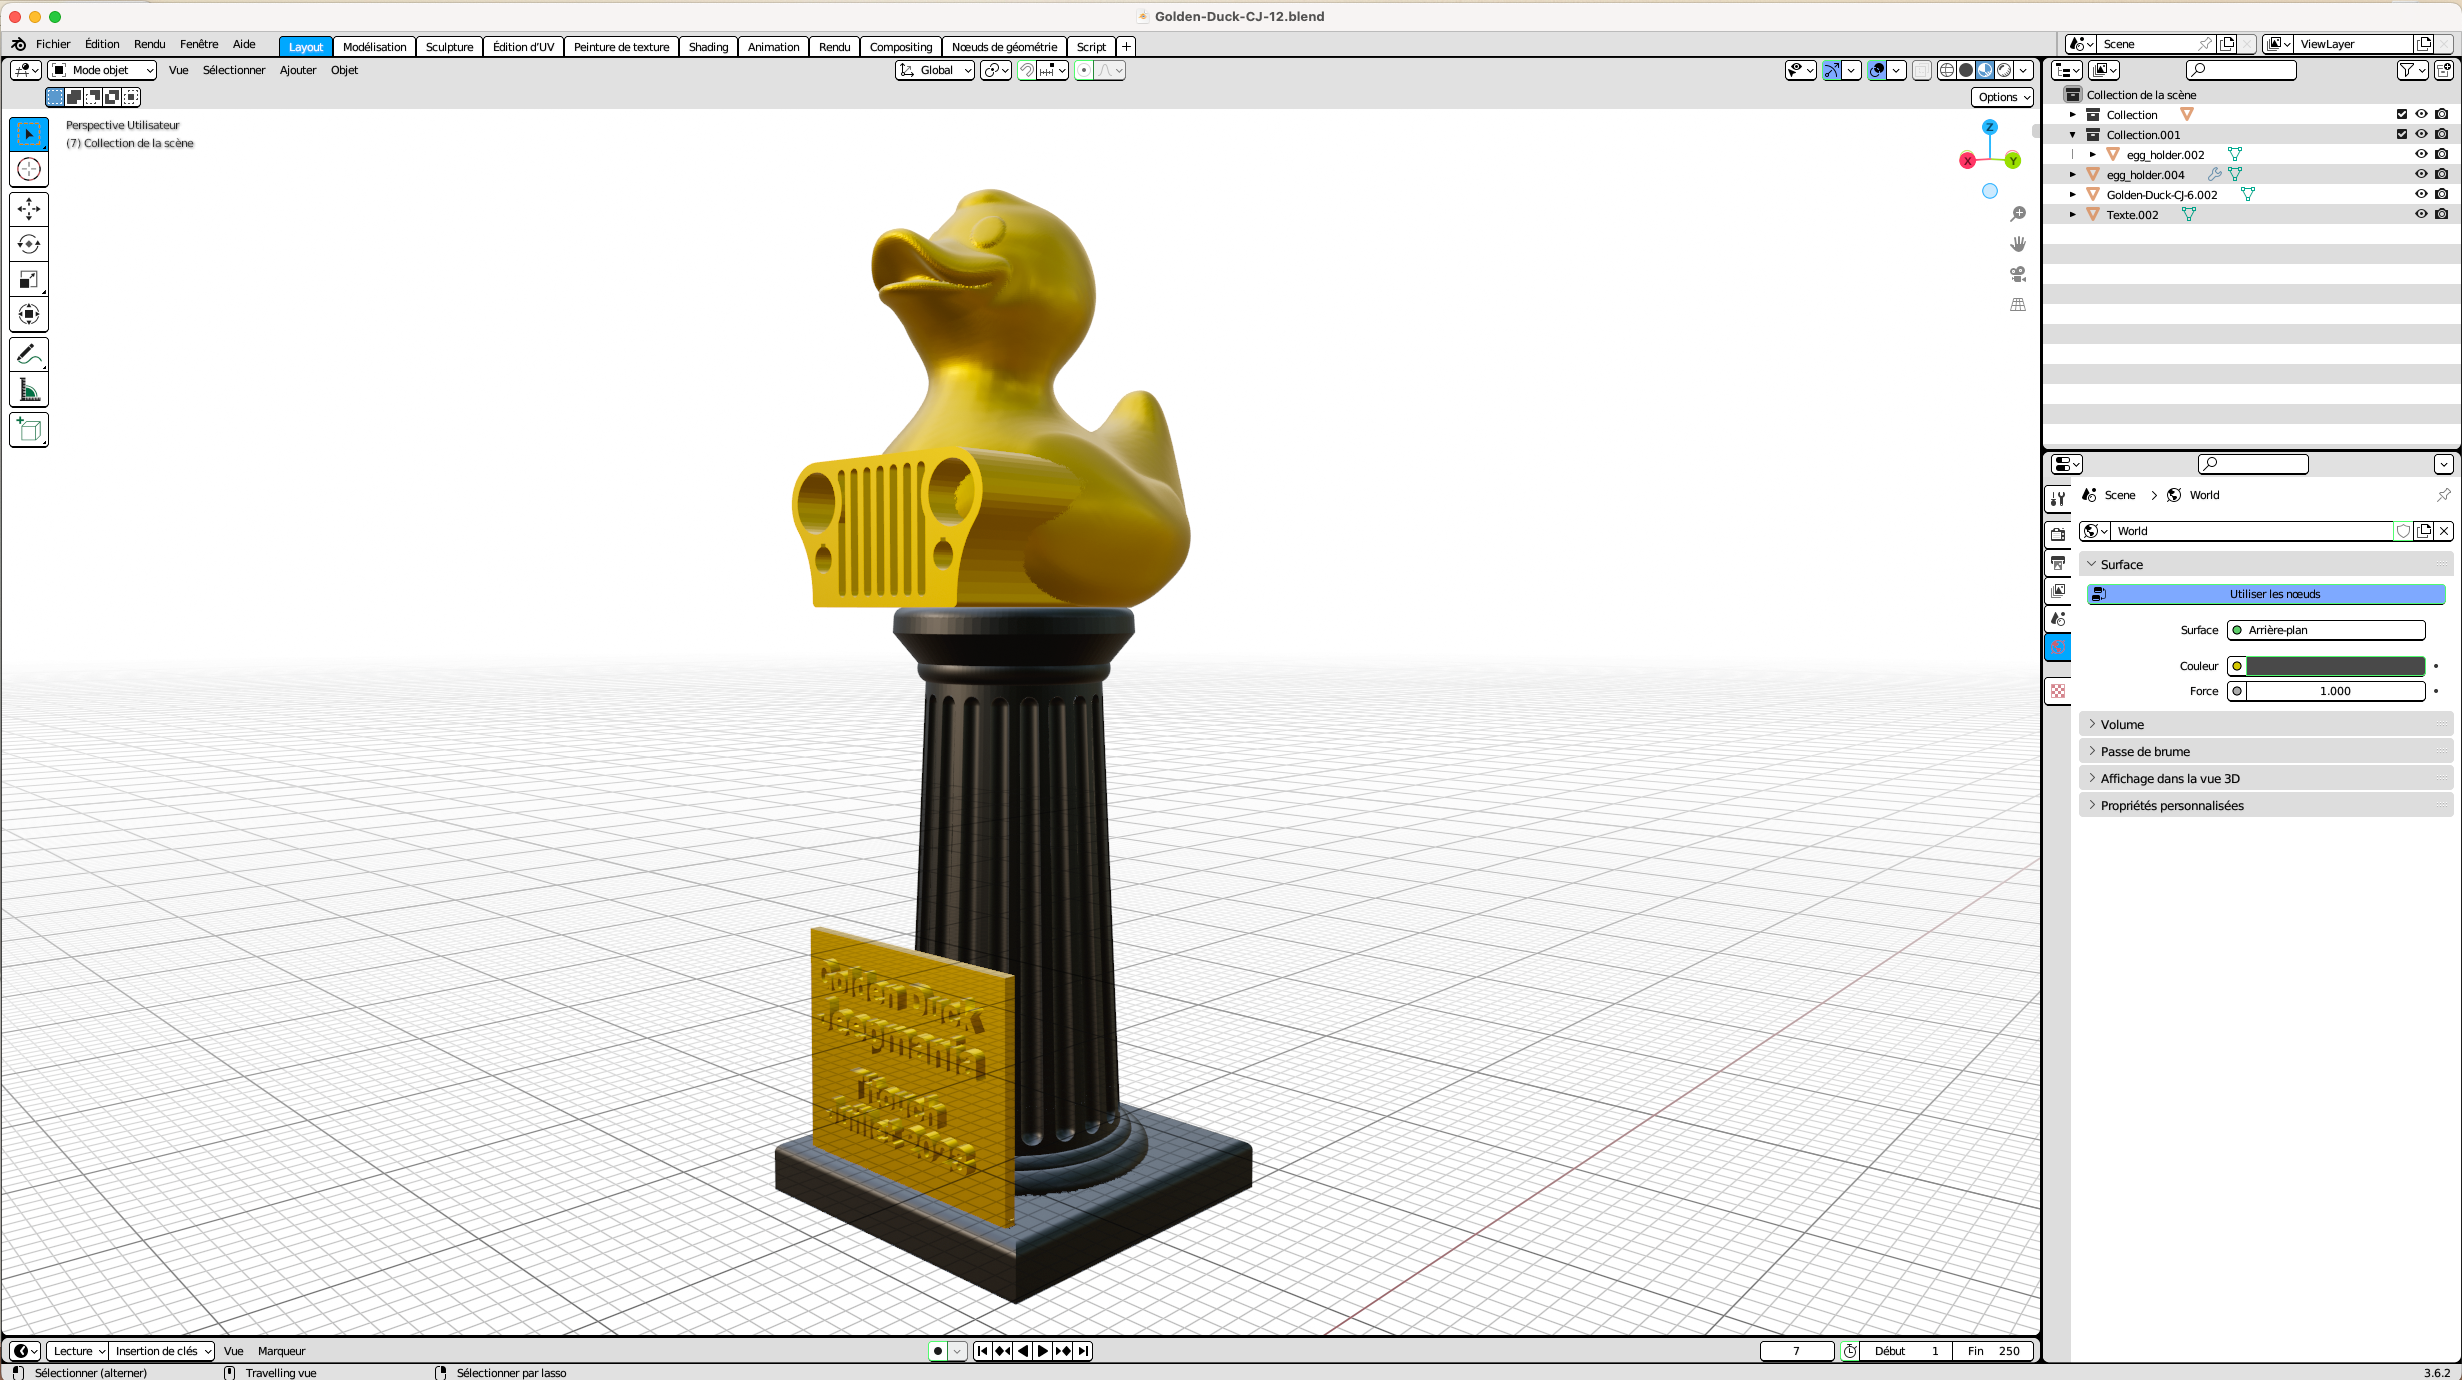Image resolution: width=2462 pixels, height=1380 pixels.
Task: Switch to the Nœuds de géométrie tab
Action: (1004, 47)
